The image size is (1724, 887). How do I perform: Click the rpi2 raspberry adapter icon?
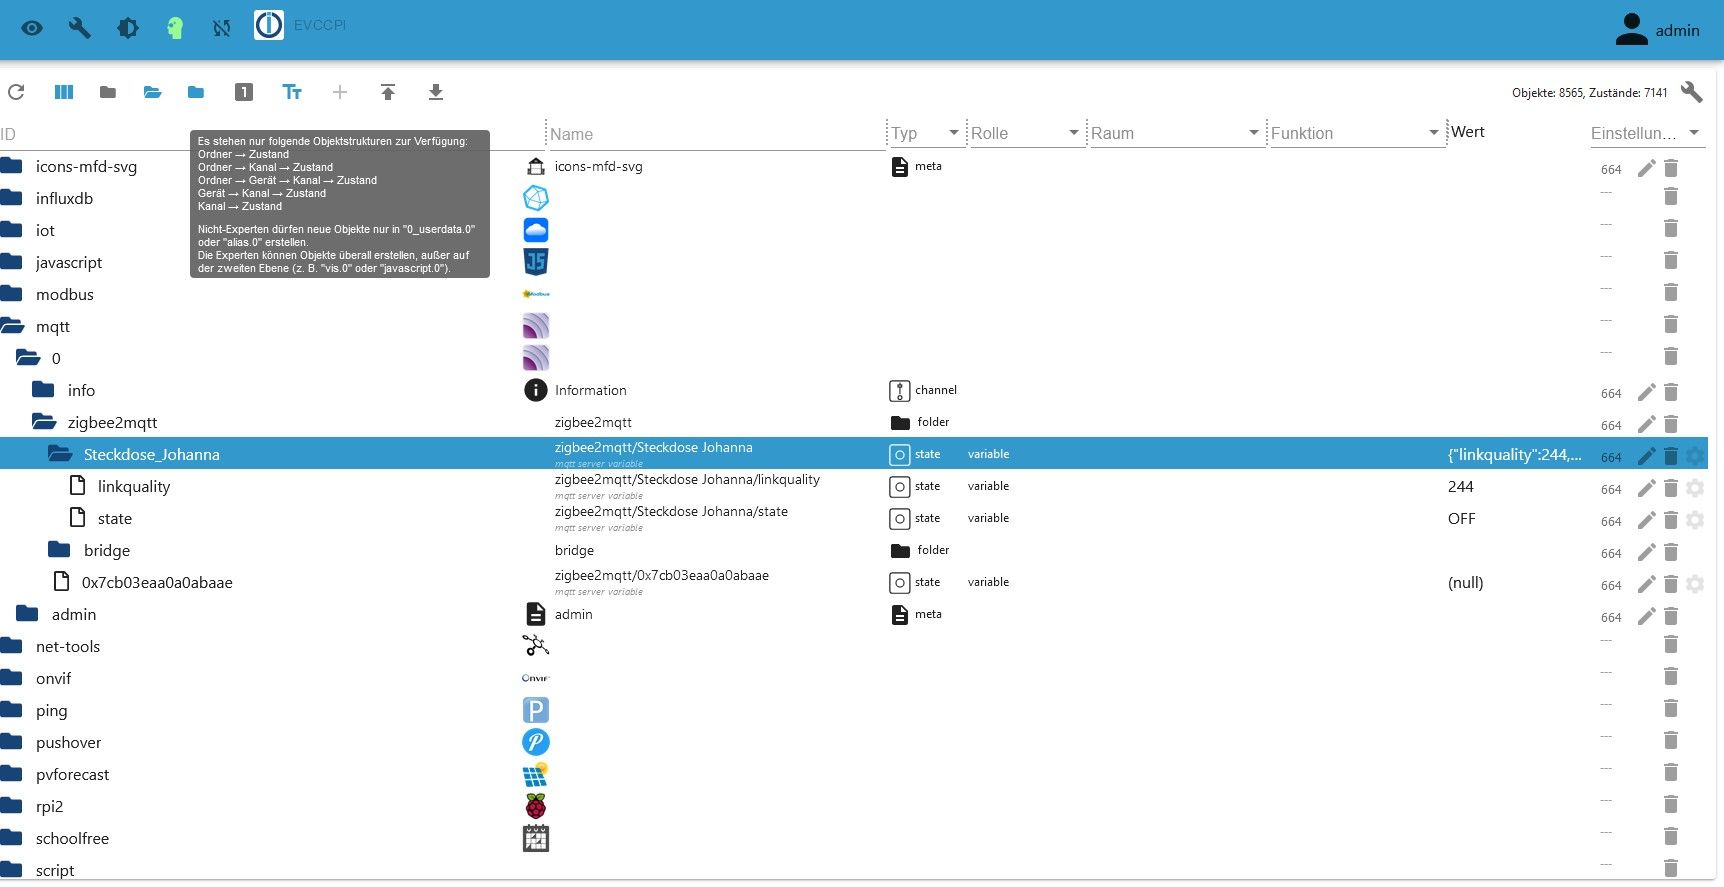tap(536, 806)
